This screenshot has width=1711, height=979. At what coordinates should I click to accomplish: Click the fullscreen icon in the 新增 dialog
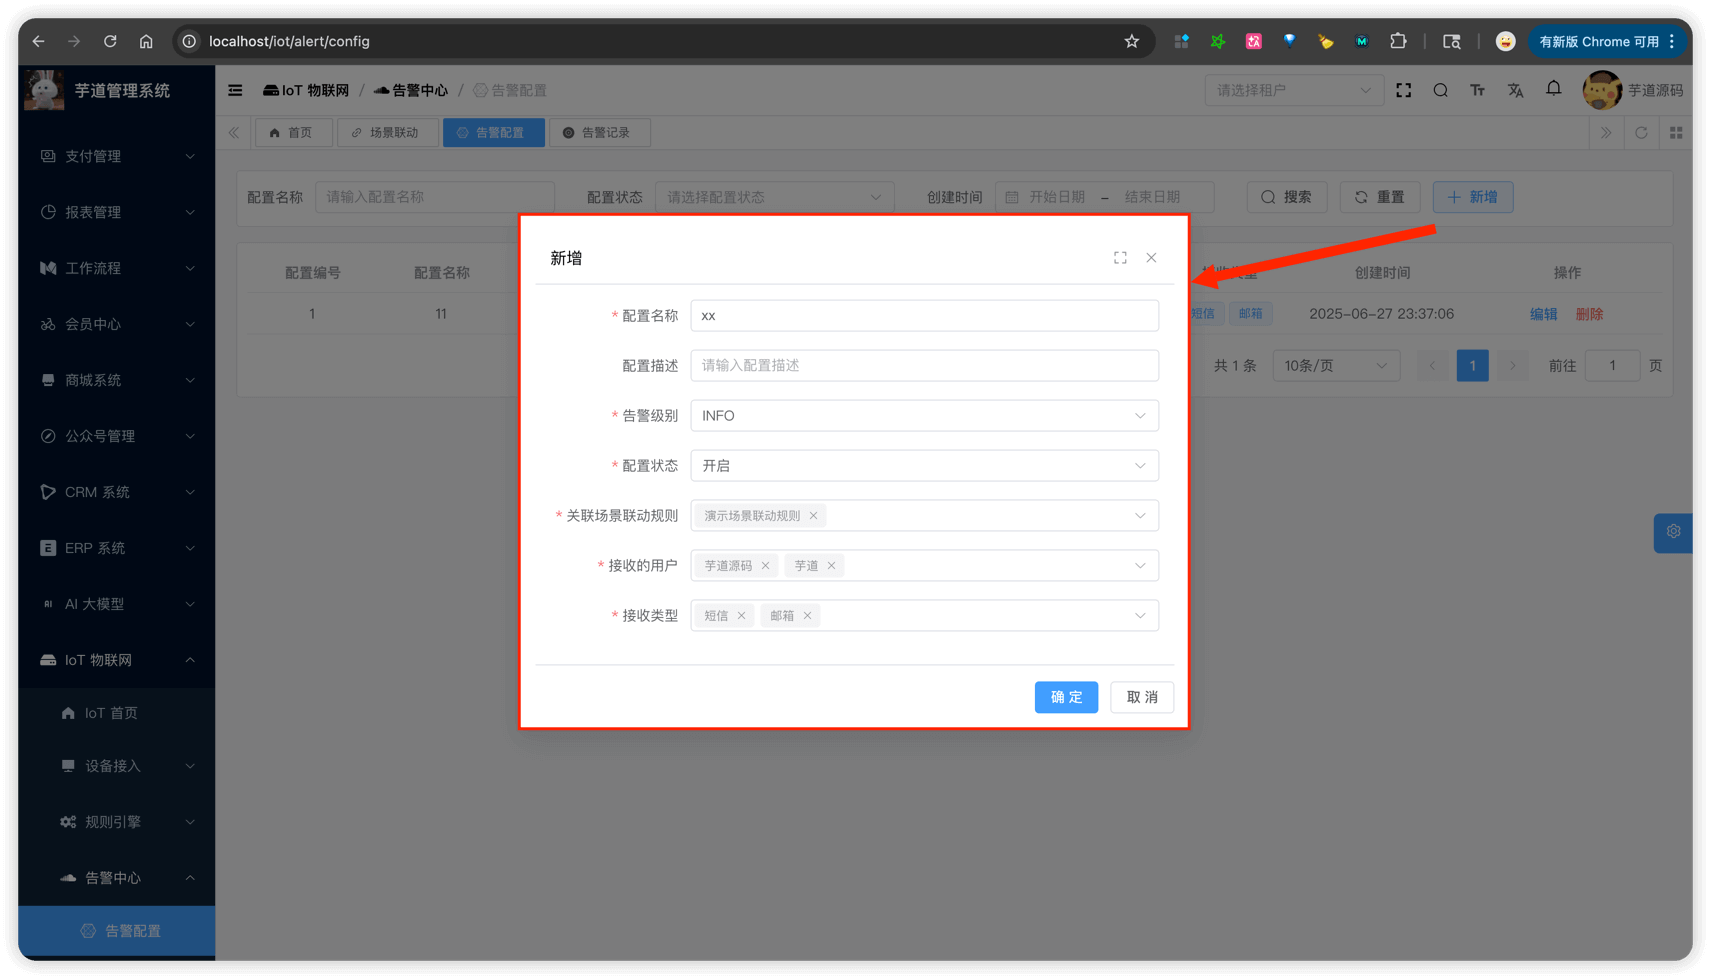click(x=1120, y=258)
